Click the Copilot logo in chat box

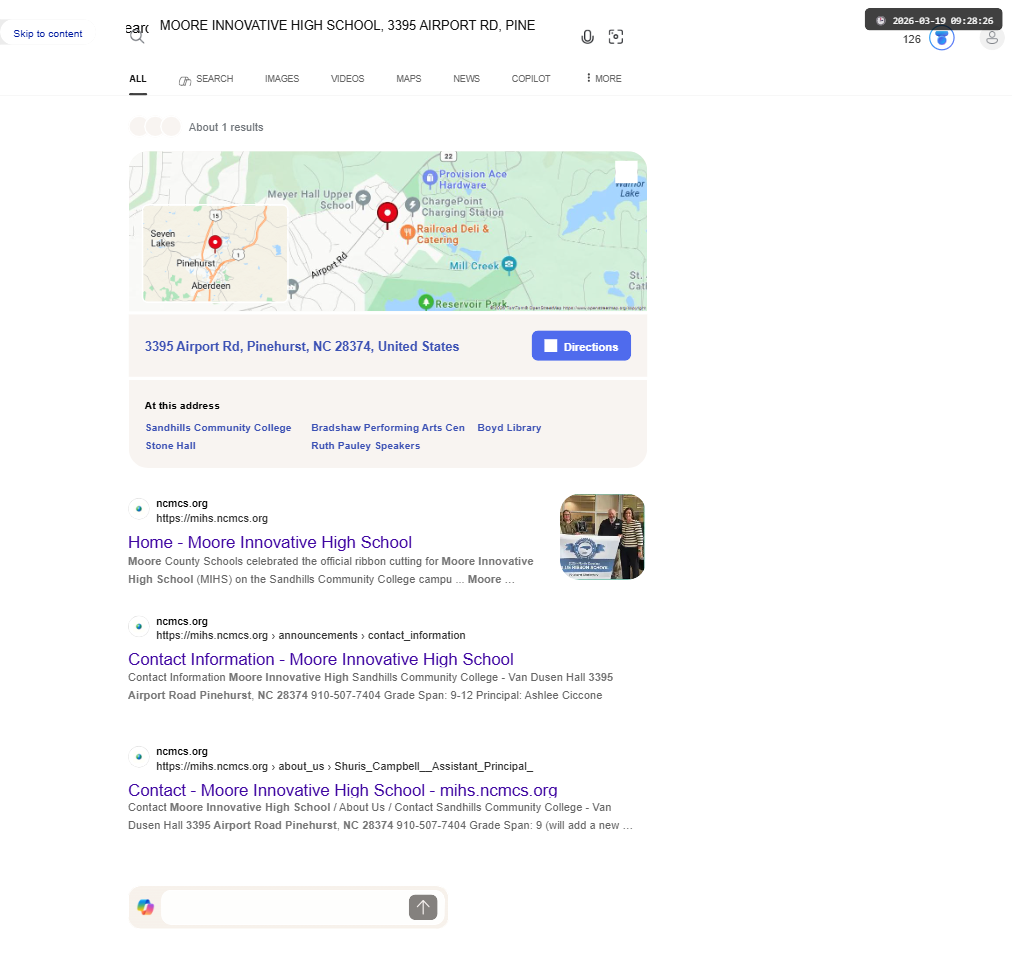coord(145,907)
